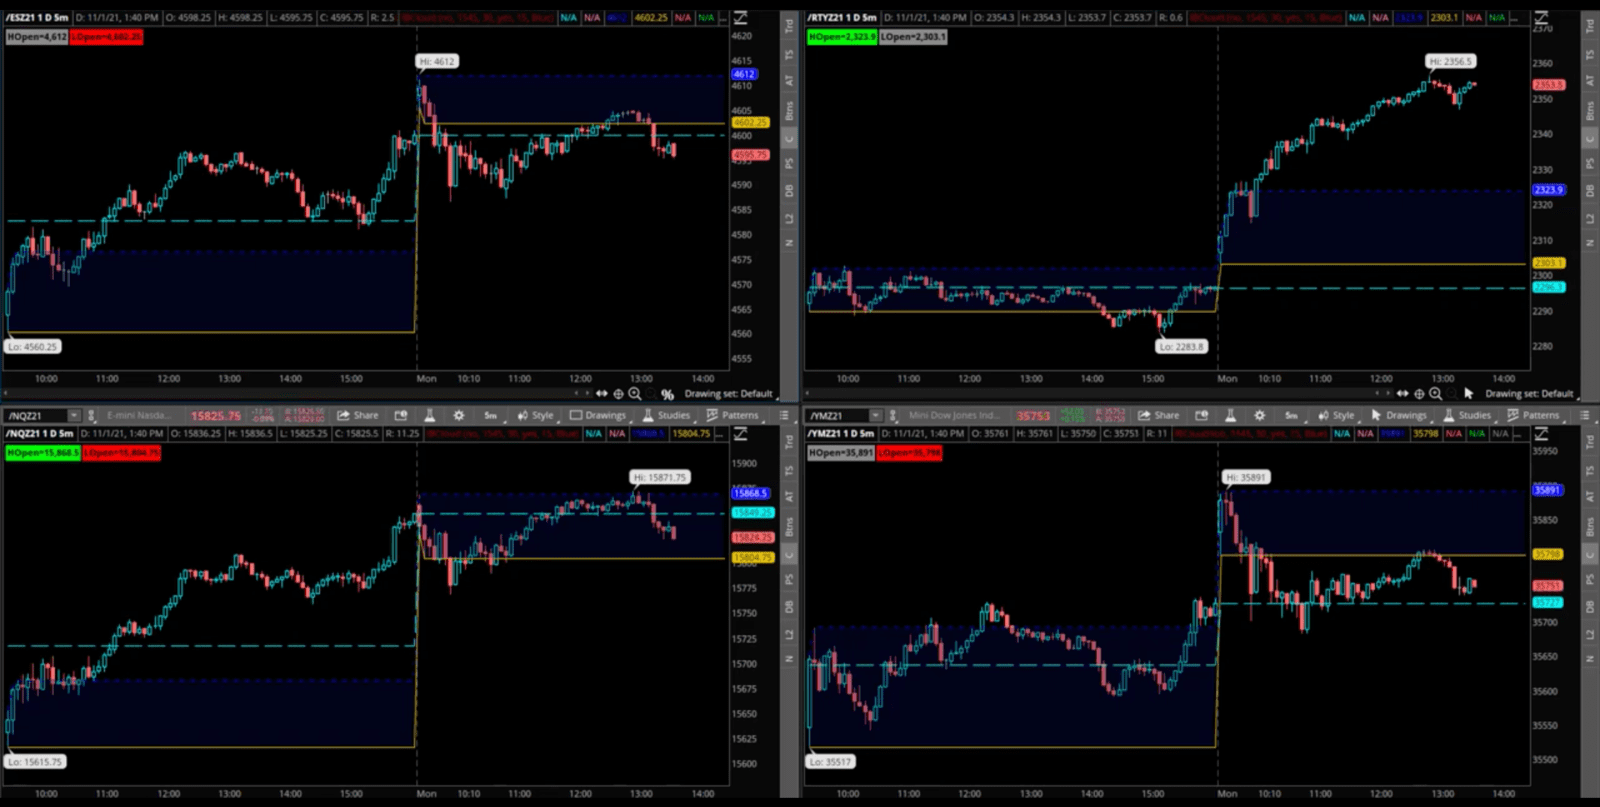Open Studies menu in /NQZ21 toolbar
This screenshot has width=1600, height=807.
click(666, 415)
